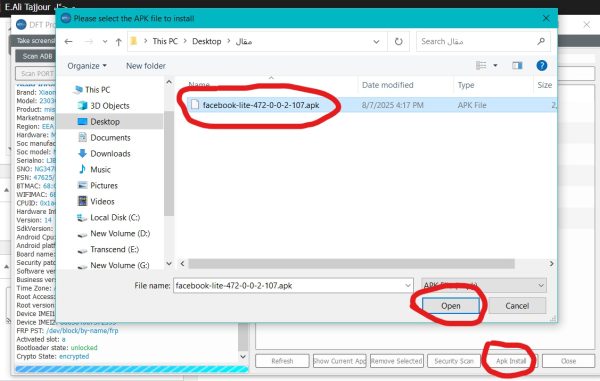The height and width of the screenshot is (381, 600).
Task: Go back in the file dialog
Action: point(68,41)
